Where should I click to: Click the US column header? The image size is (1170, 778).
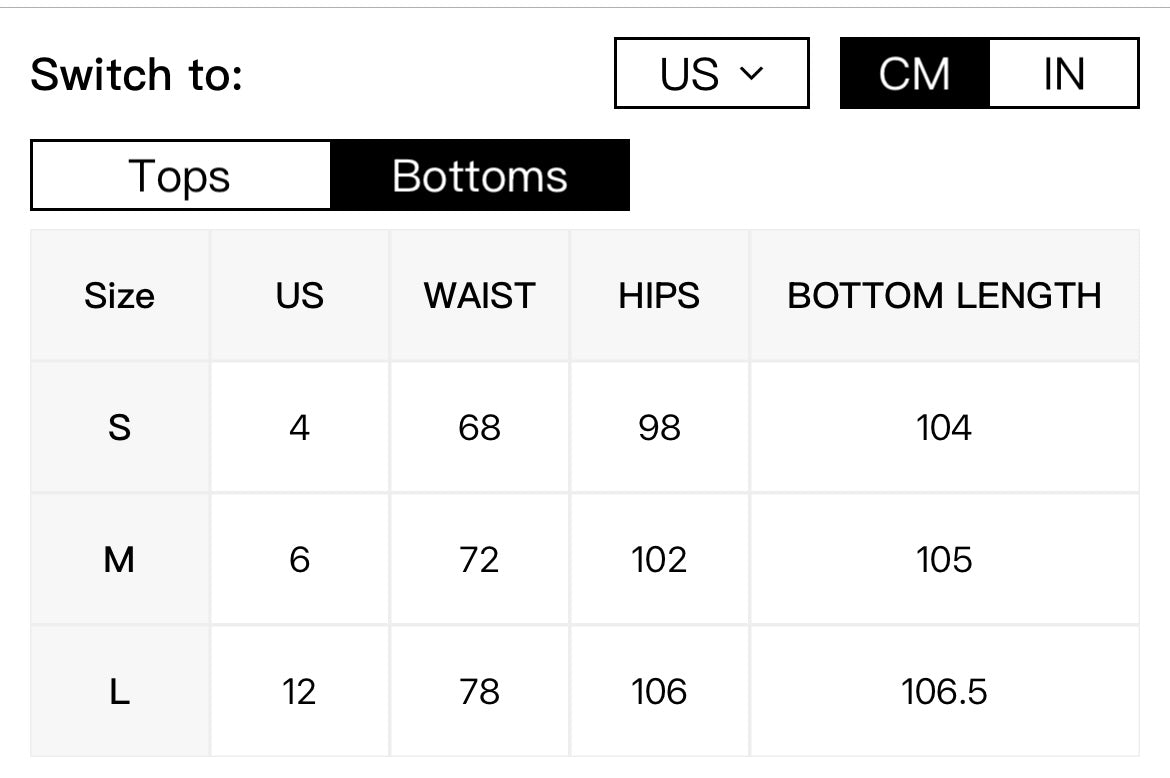(299, 295)
